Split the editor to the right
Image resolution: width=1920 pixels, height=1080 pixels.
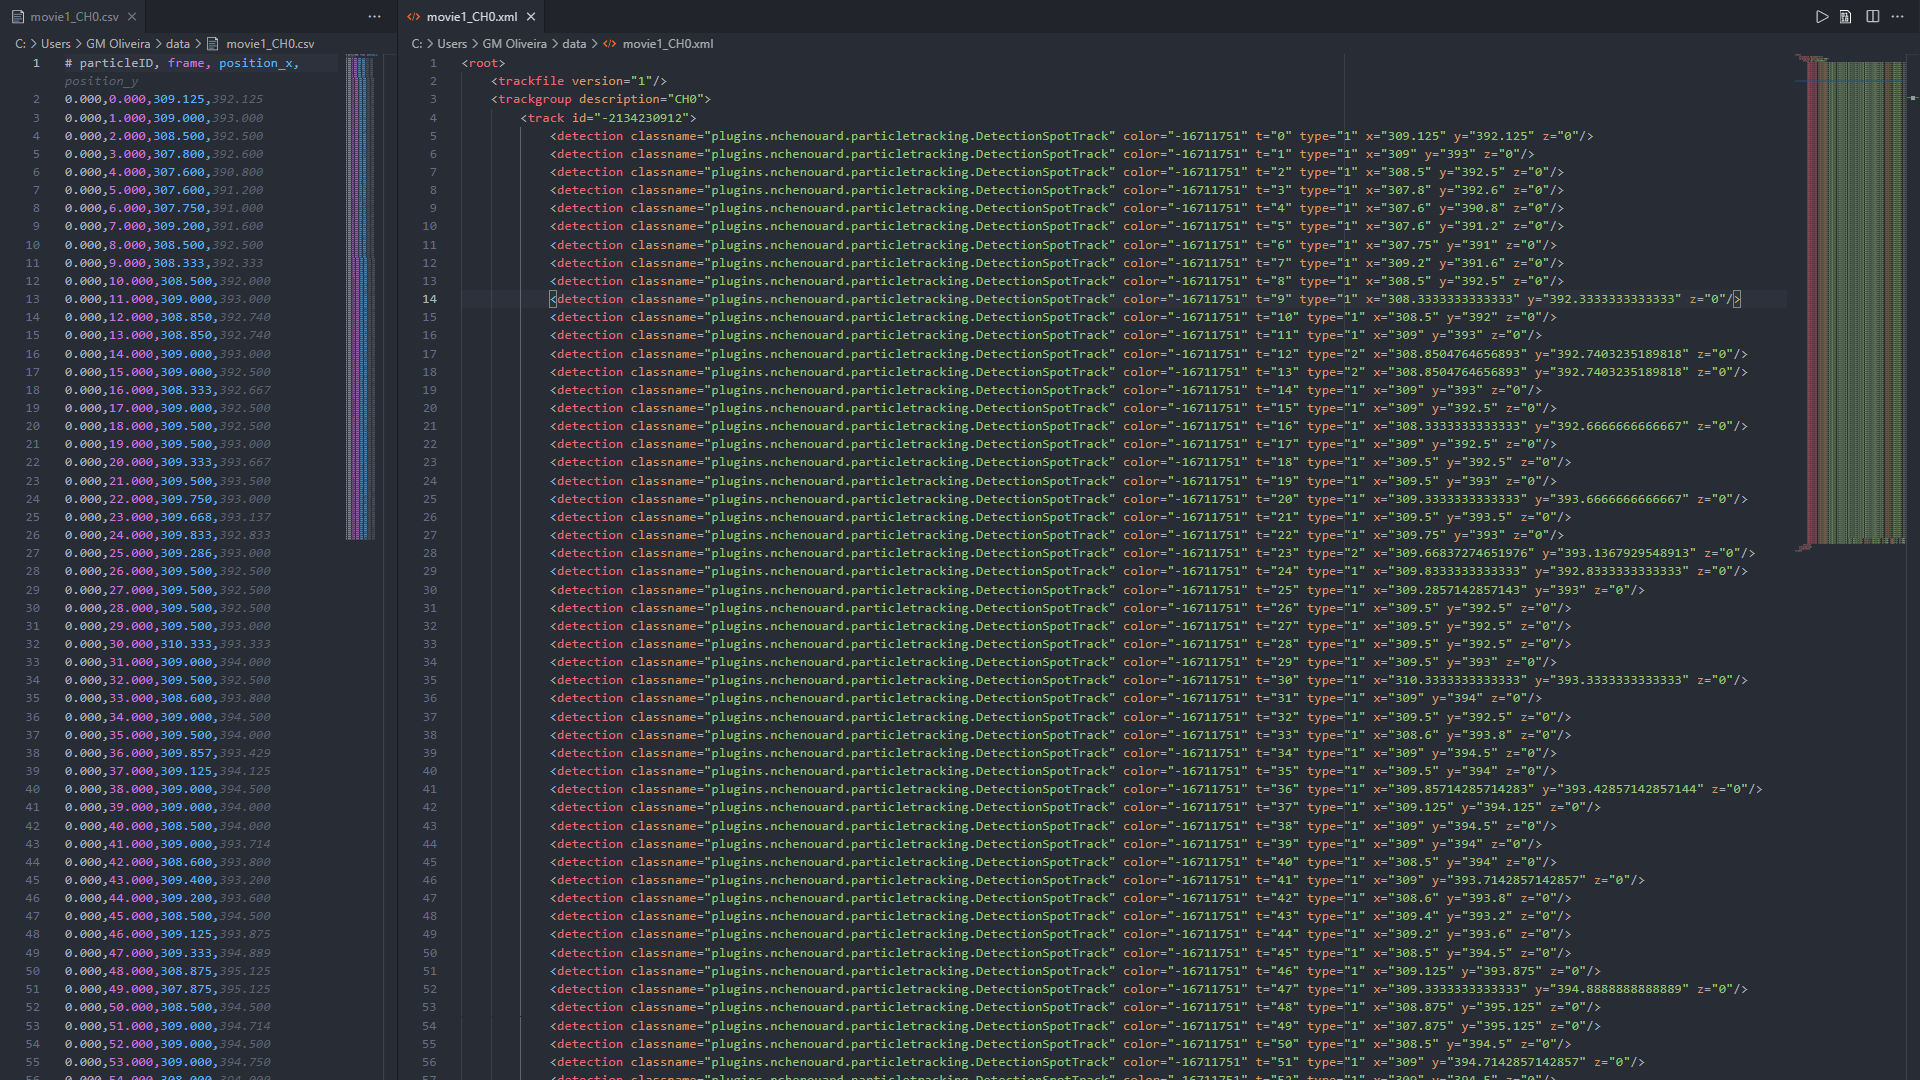pos(1872,17)
